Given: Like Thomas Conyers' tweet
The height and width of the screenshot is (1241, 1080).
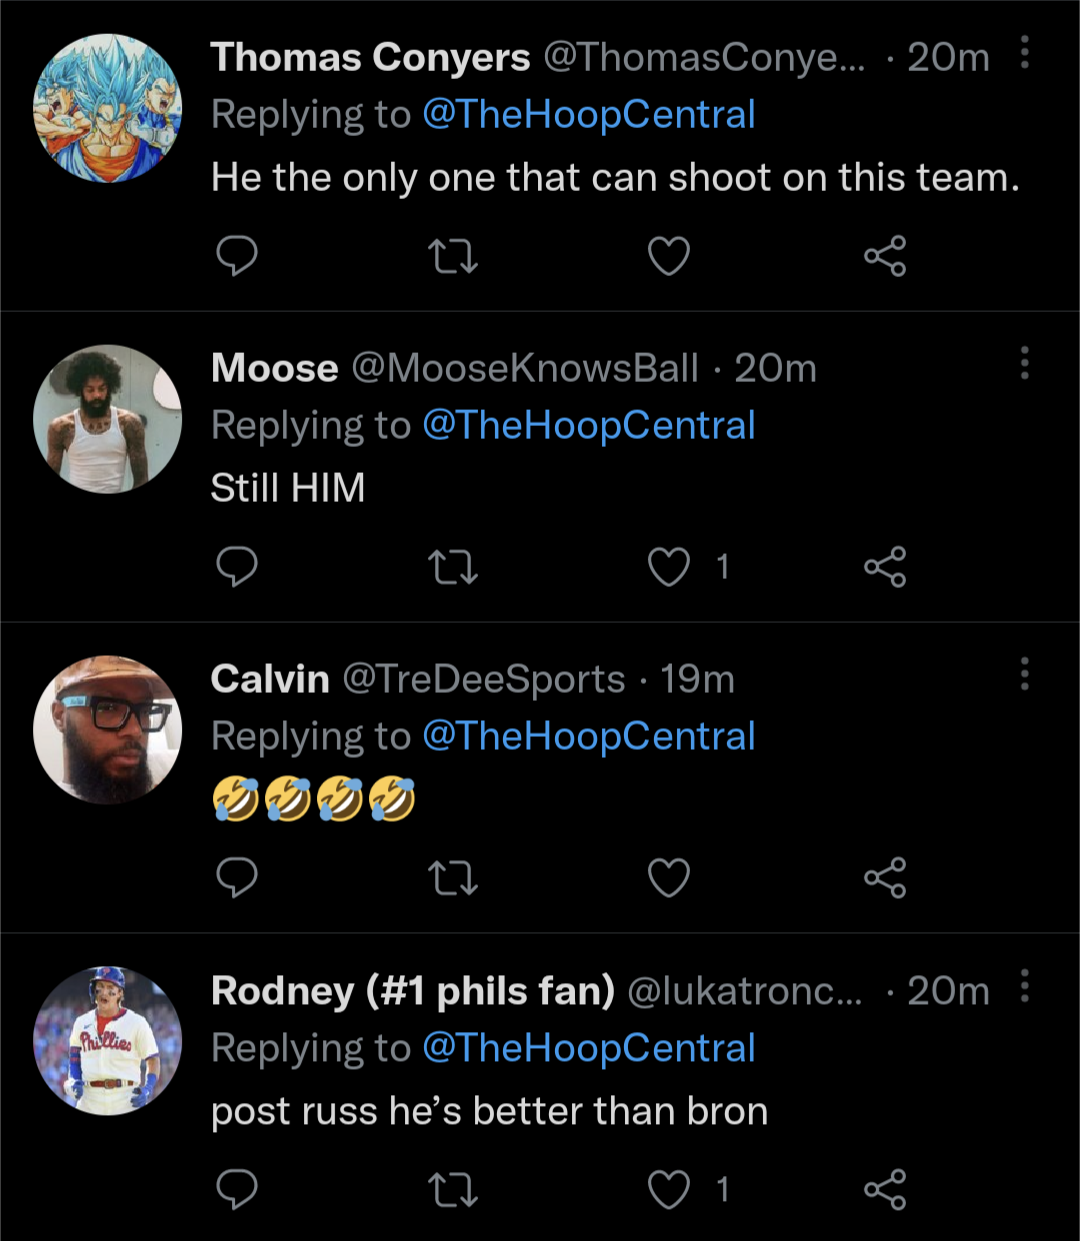Looking at the screenshot, I should coord(669,256).
